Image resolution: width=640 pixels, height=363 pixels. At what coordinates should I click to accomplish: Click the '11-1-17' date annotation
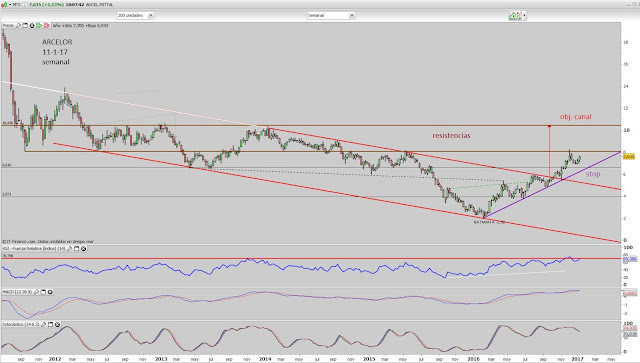coord(55,52)
